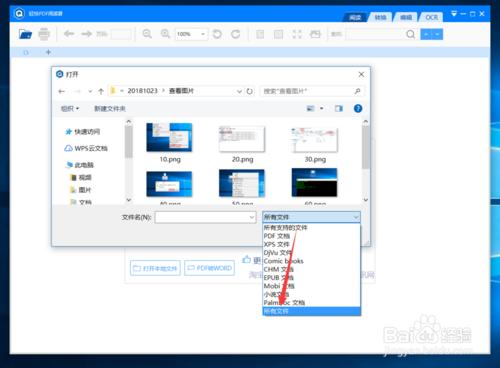Click PDF转WORD button on start page
The image size is (500, 368).
[209, 268]
